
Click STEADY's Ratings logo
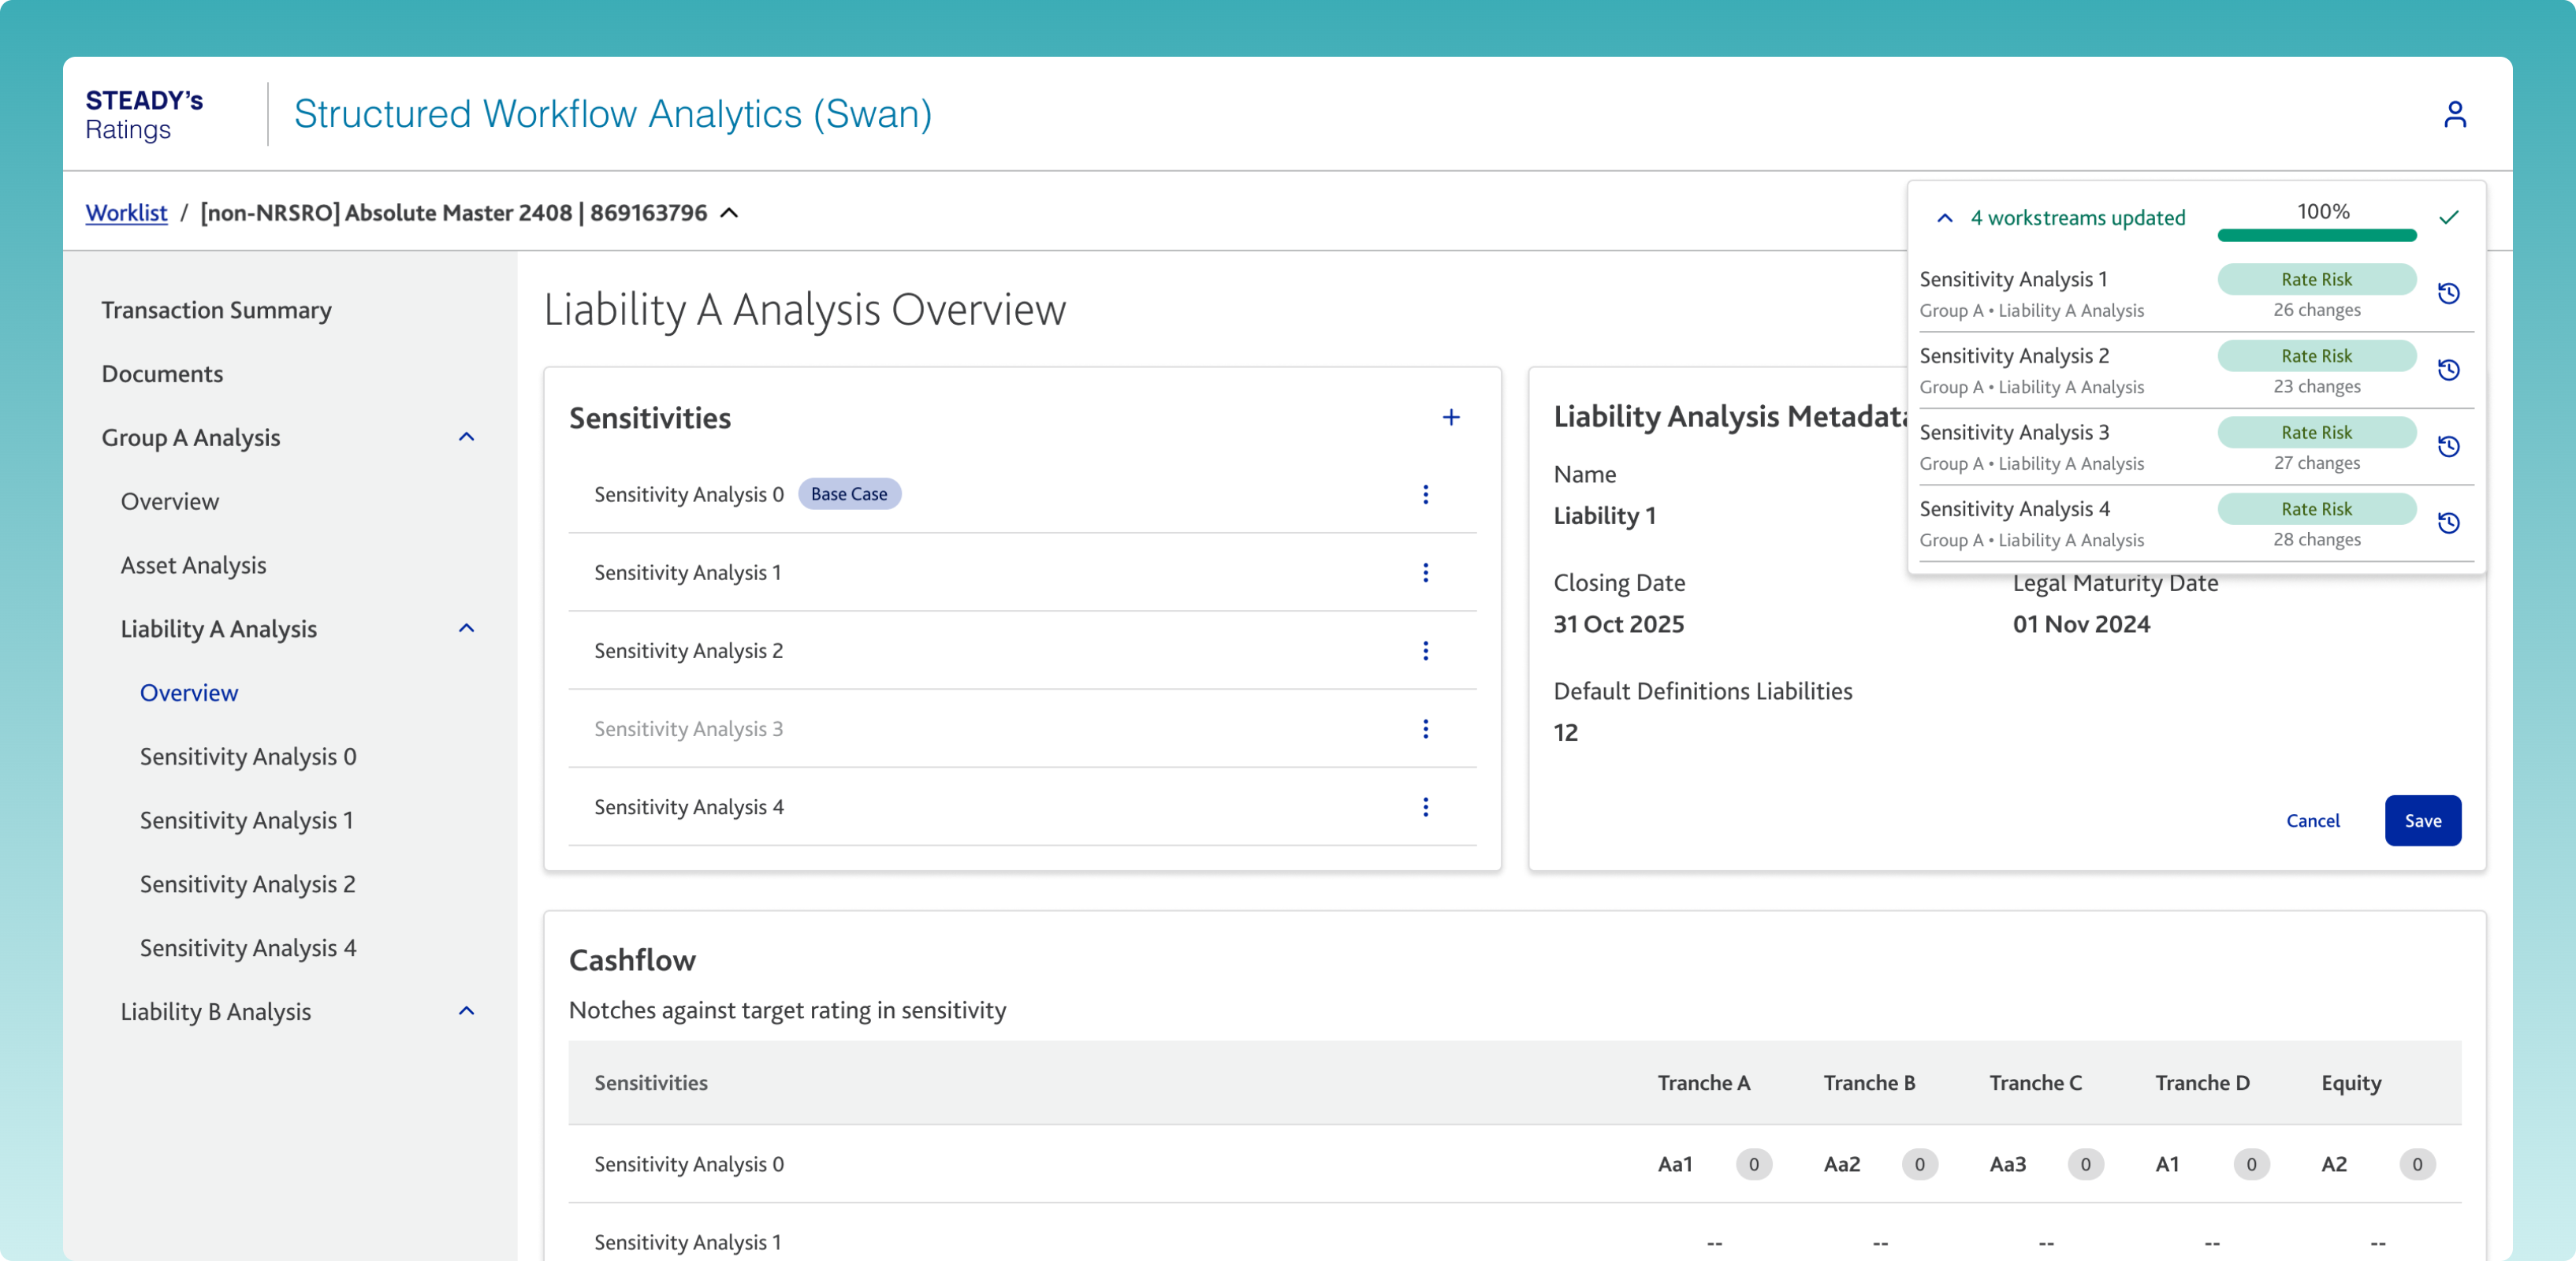coord(144,114)
